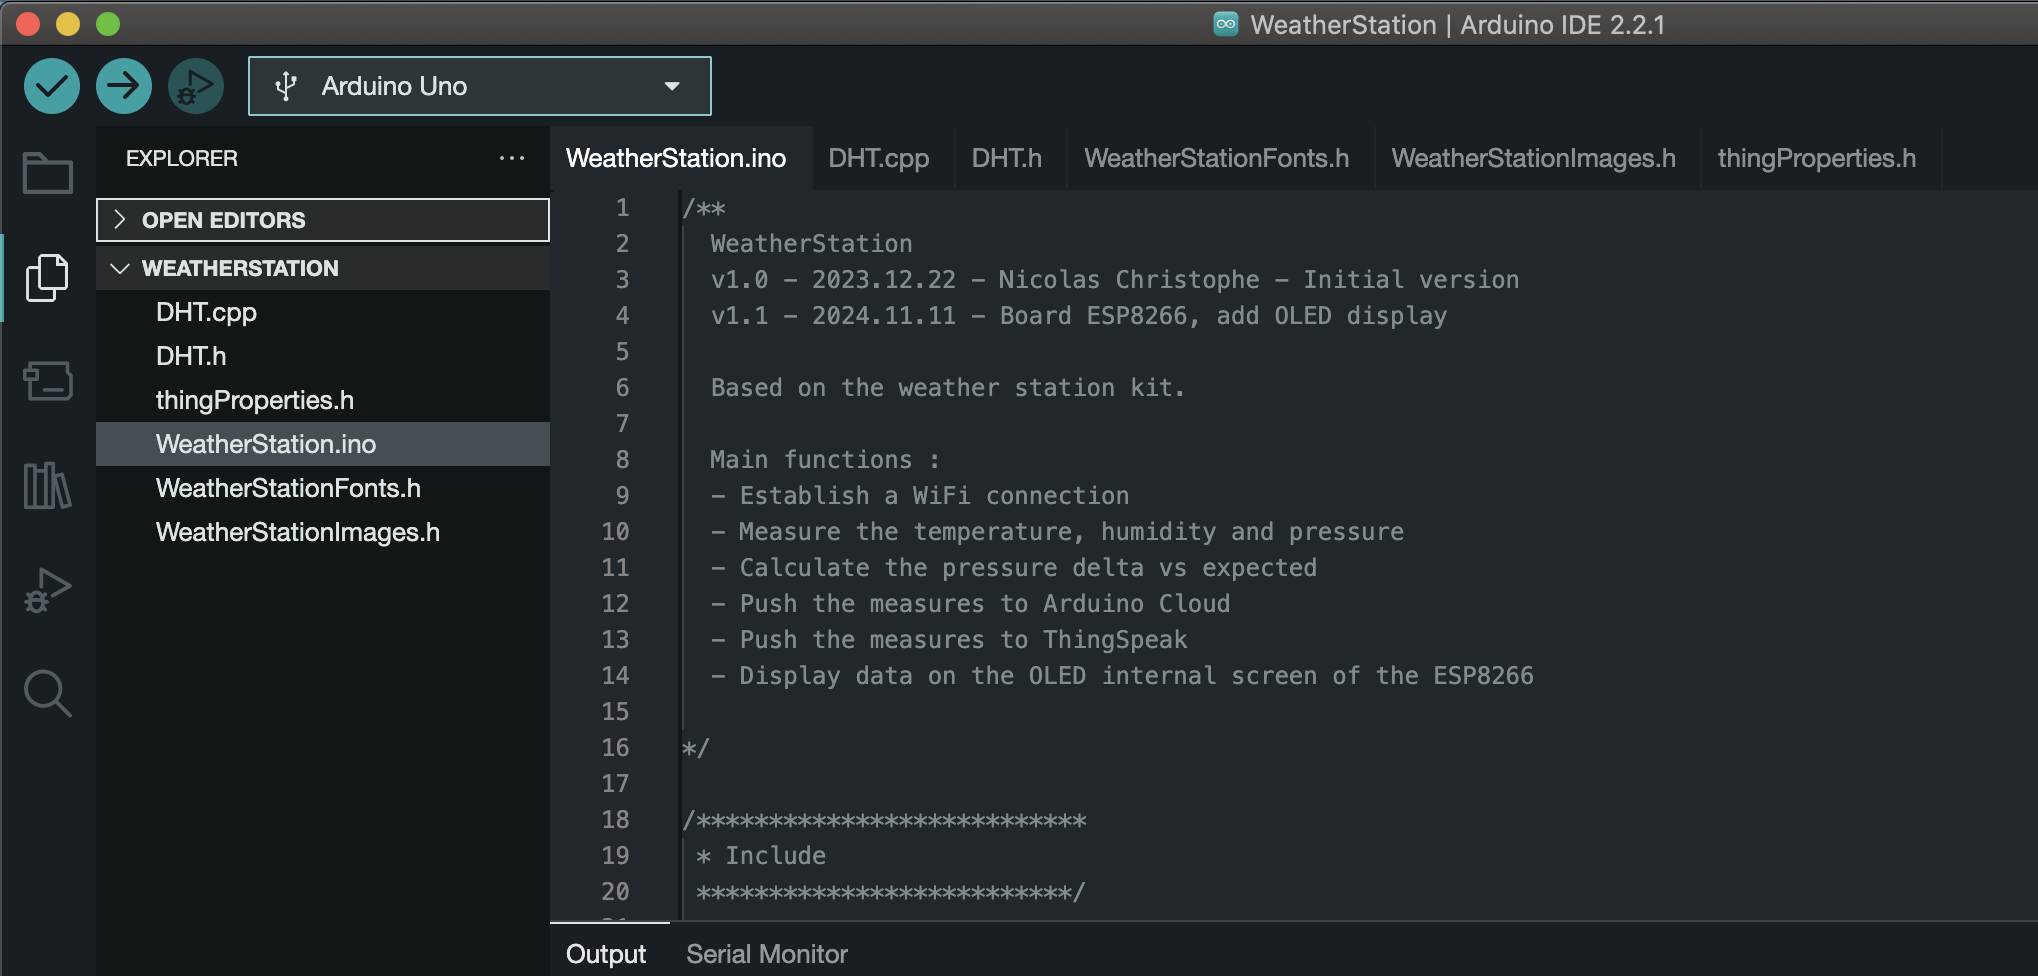Open the Output panel tab
2038x976 pixels.
click(x=606, y=954)
